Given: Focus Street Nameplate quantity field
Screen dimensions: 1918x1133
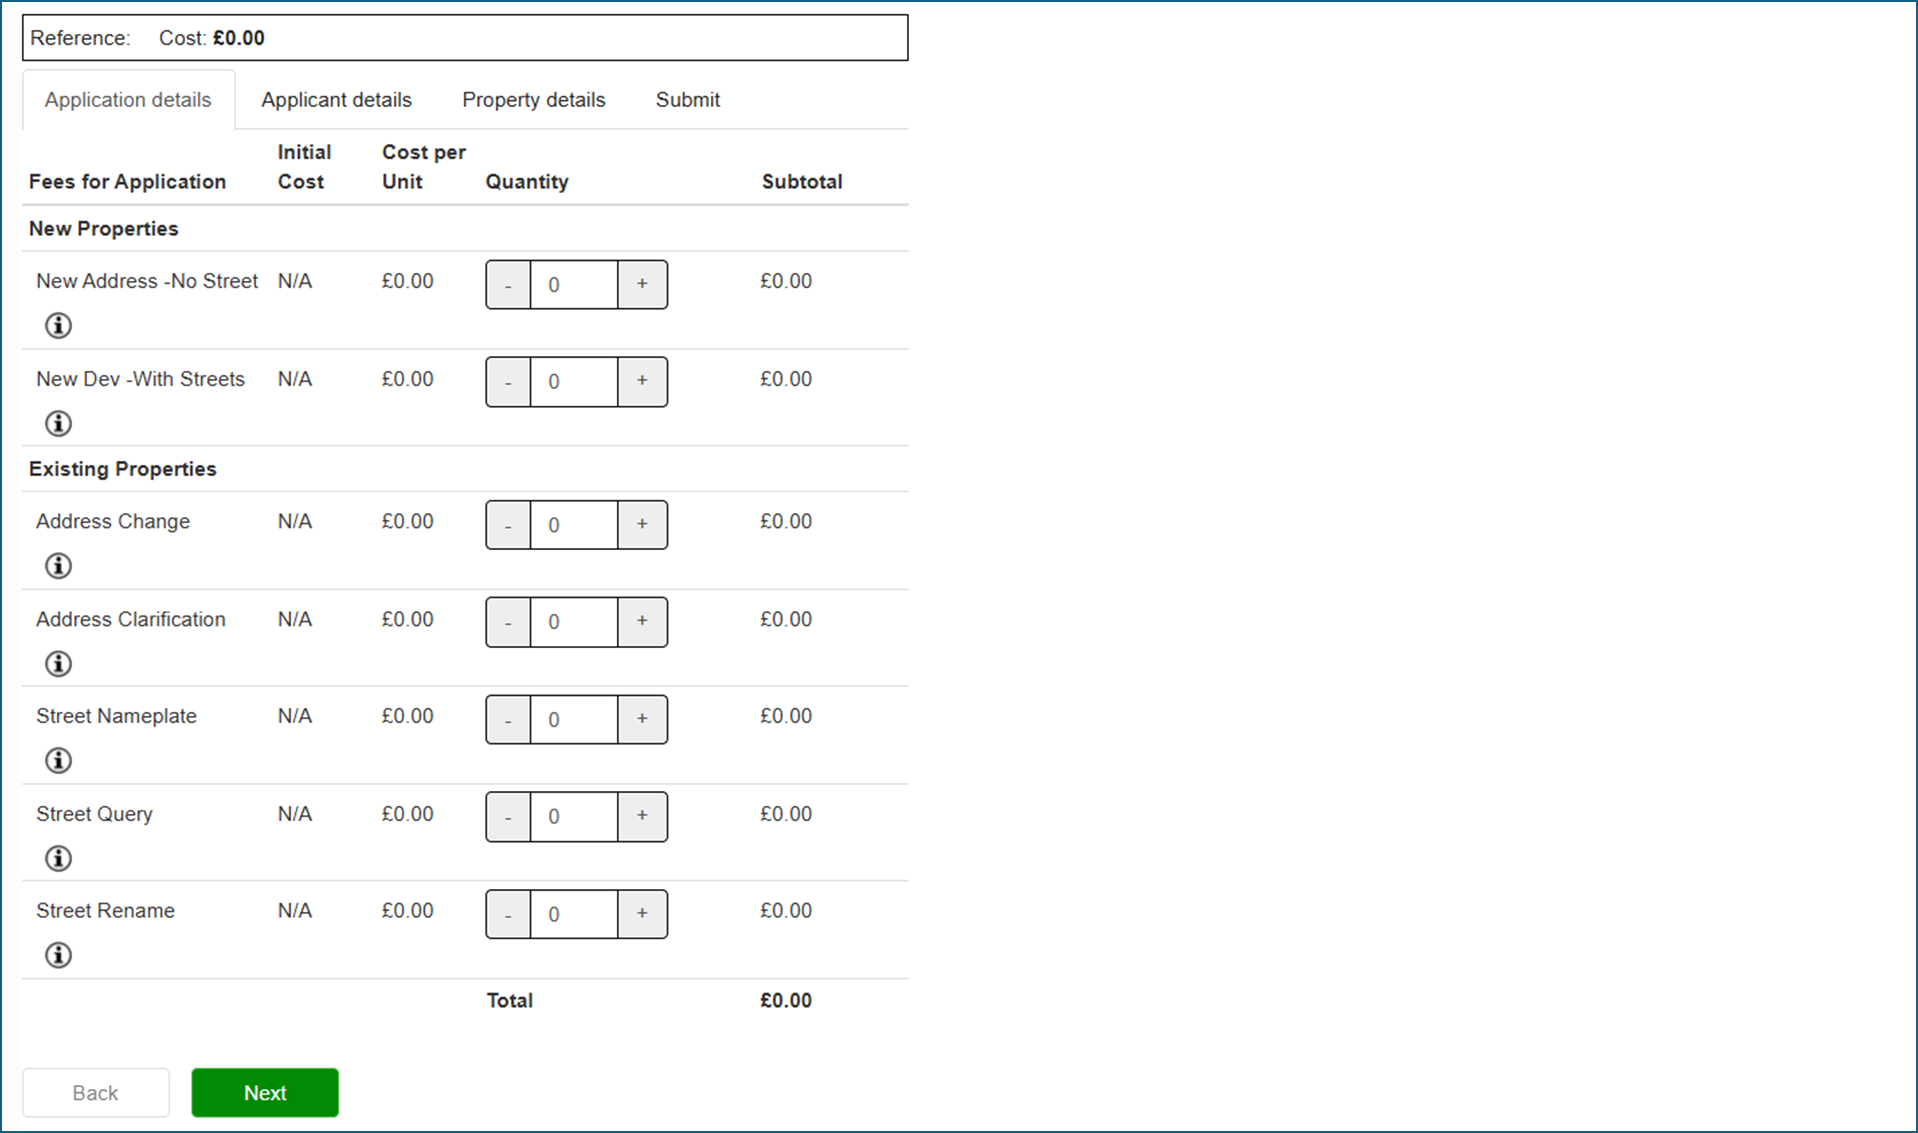Looking at the screenshot, I should [574, 720].
